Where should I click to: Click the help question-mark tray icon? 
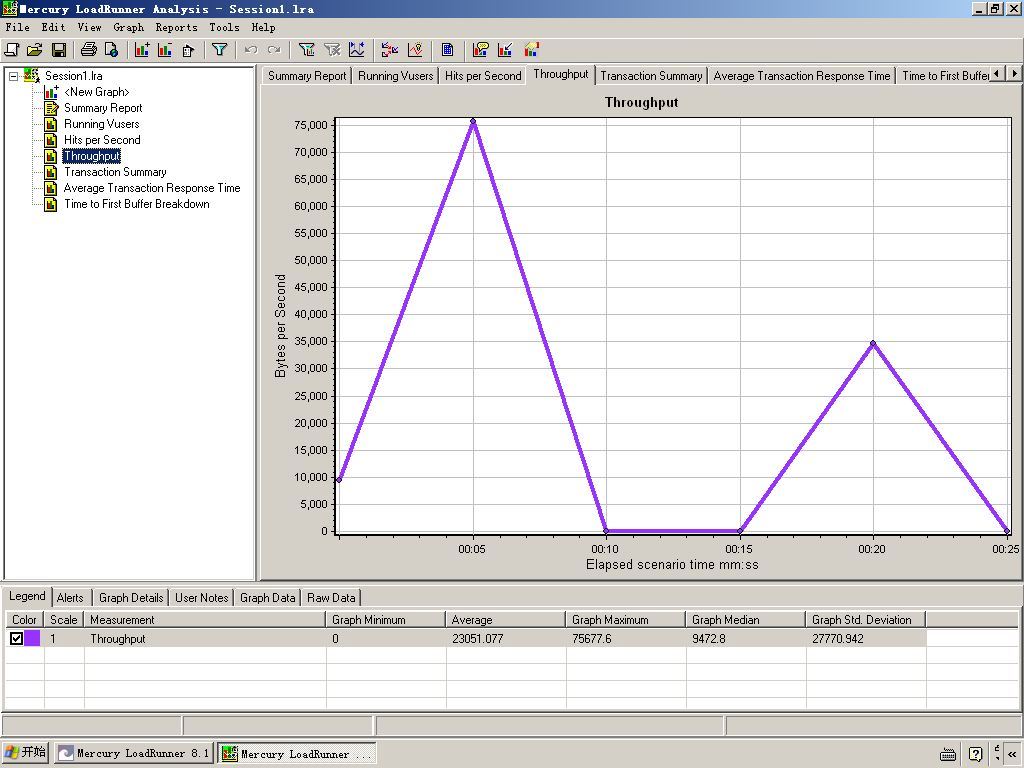975,754
